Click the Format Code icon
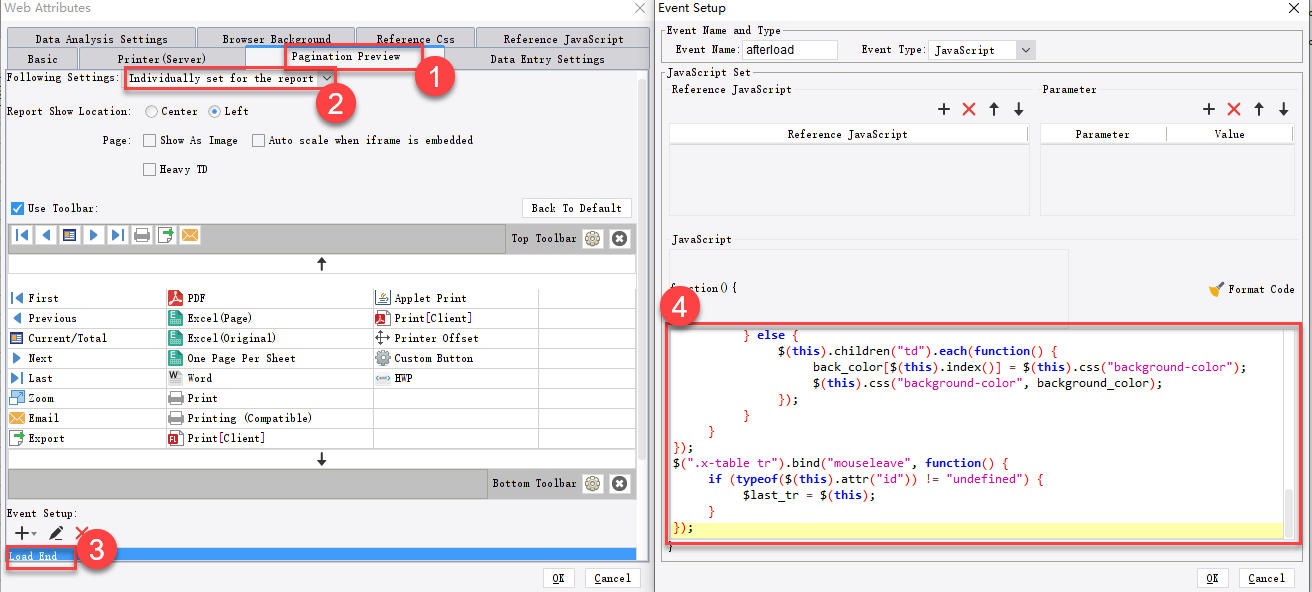 pos(1218,288)
